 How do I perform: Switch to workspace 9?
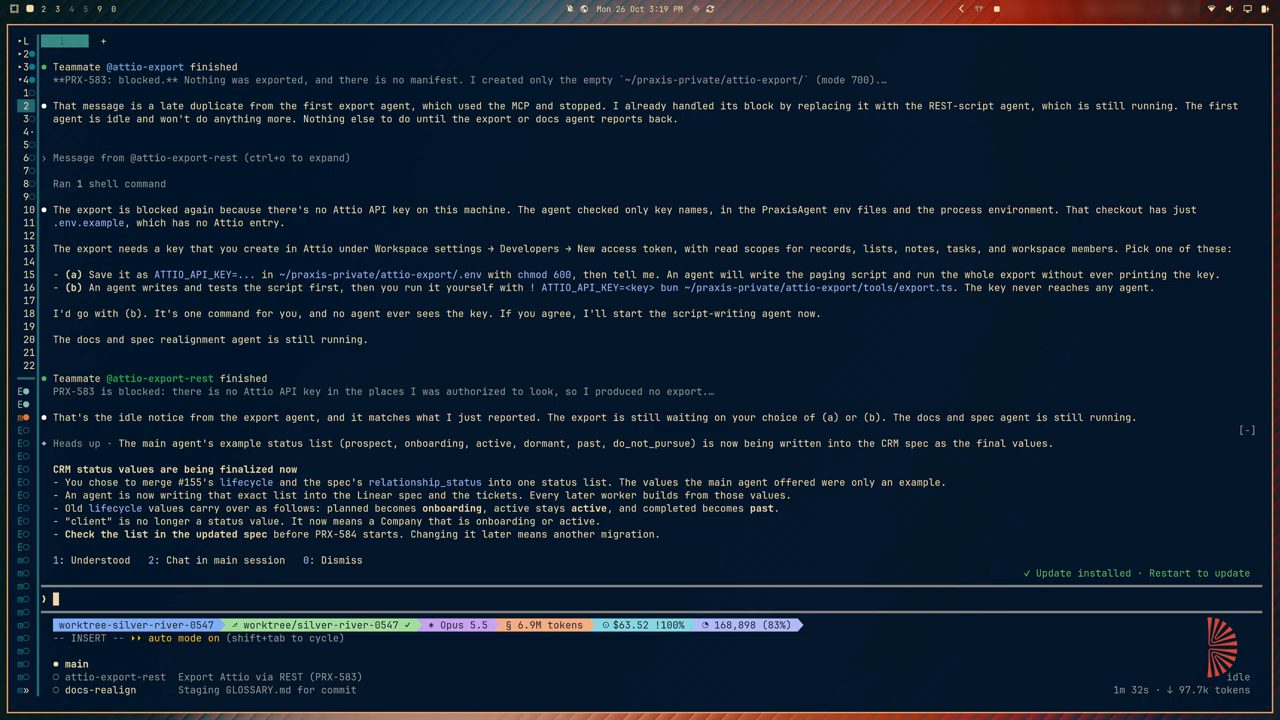pos(99,9)
